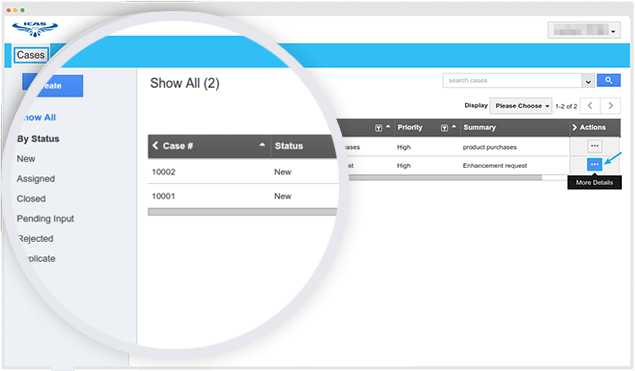Click the Enhancement request summary cell
This screenshot has height=371, width=635.
click(495, 166)
